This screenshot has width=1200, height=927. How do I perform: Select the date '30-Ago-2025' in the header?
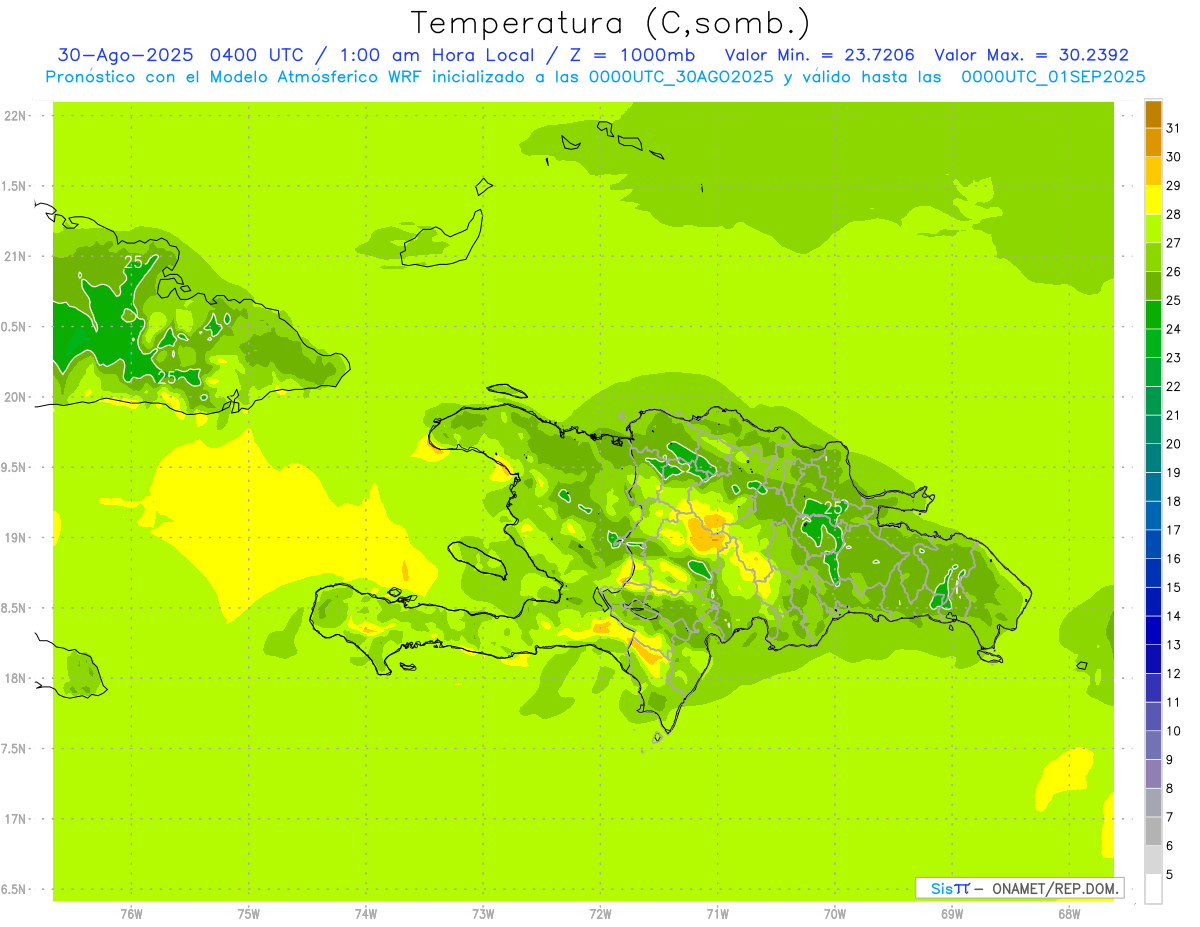coord(127,55)
